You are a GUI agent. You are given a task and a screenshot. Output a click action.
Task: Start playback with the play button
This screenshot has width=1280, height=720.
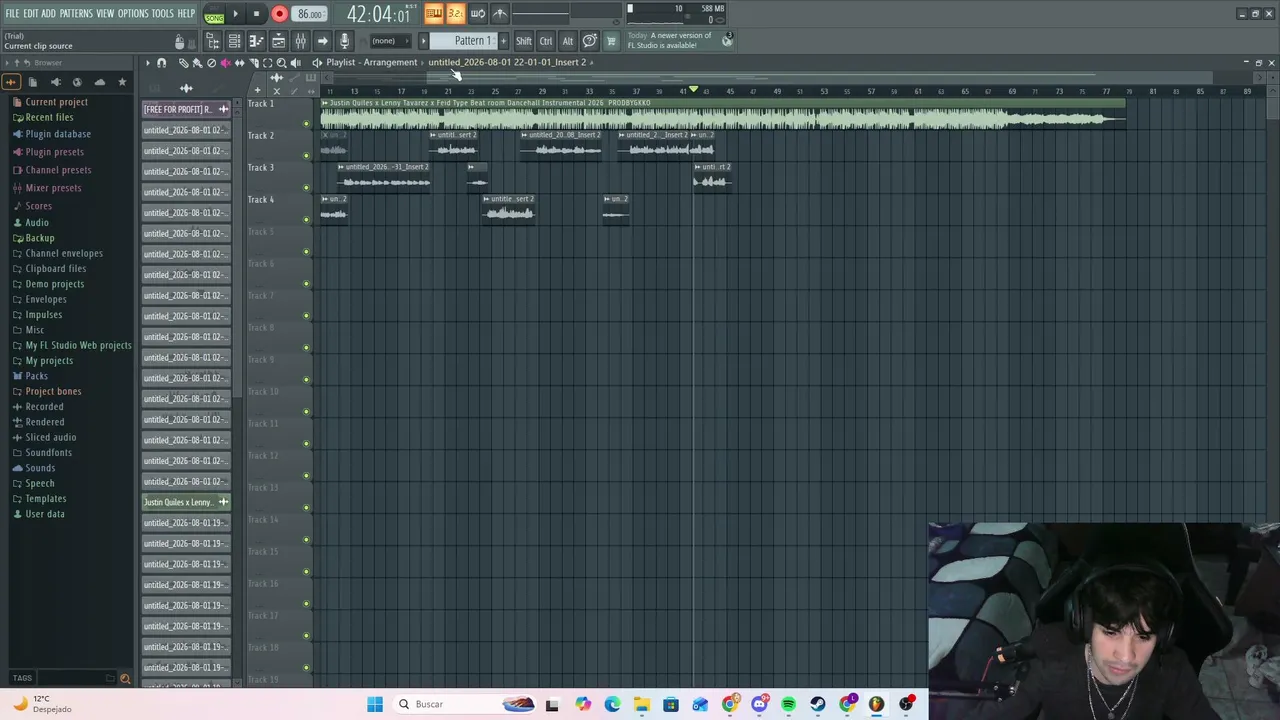(236, 14)
